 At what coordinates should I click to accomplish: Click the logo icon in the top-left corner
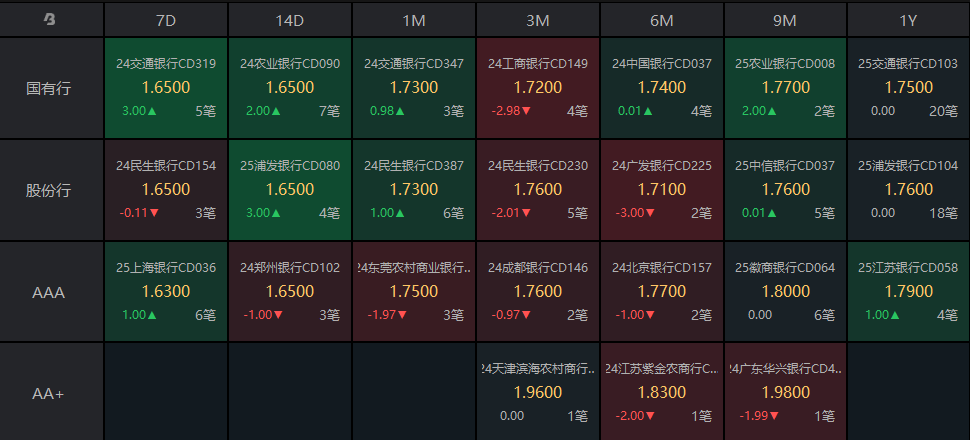click(x=50, y=19)
